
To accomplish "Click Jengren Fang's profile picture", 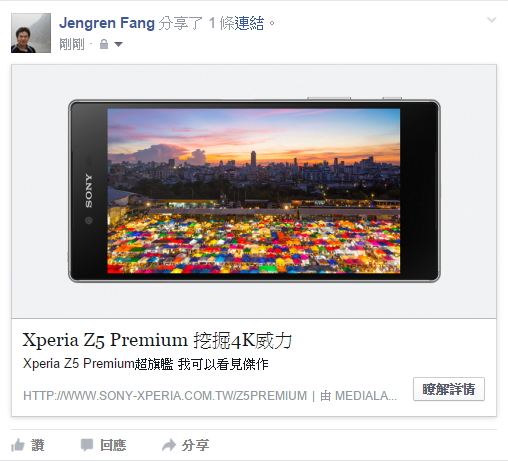I will coord(31,33).
